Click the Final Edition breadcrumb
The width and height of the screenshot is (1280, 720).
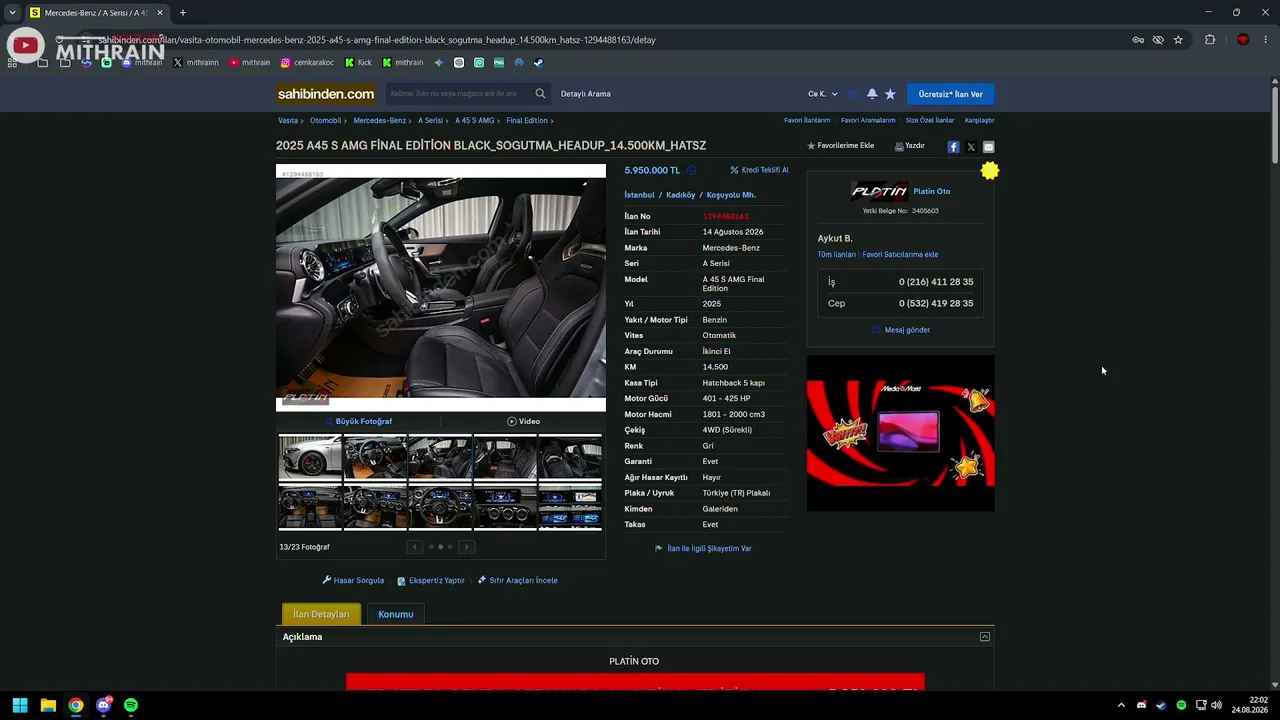527,121
